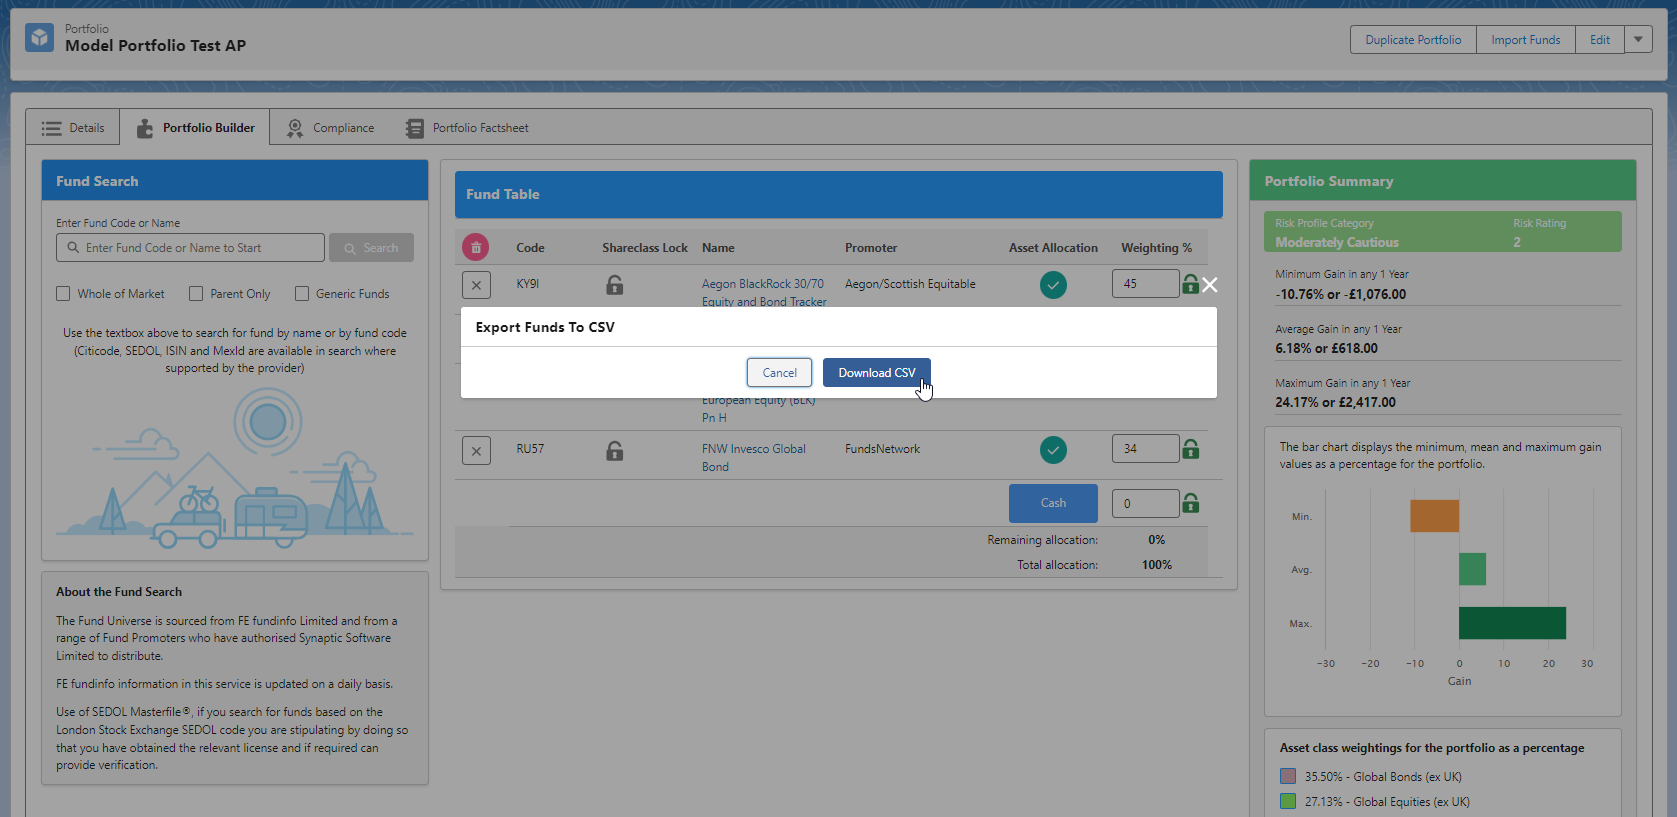This screenshot has height=817, width=1677.
Task: Click the Shareclass Lock column header
Action: tap(645, 248)
